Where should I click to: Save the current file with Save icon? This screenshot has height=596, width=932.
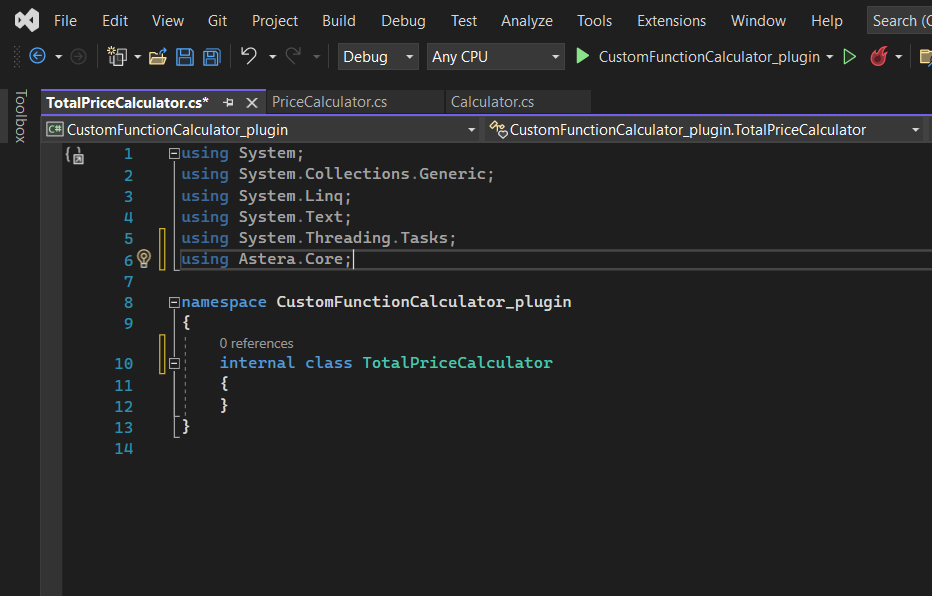coord(185,57)
